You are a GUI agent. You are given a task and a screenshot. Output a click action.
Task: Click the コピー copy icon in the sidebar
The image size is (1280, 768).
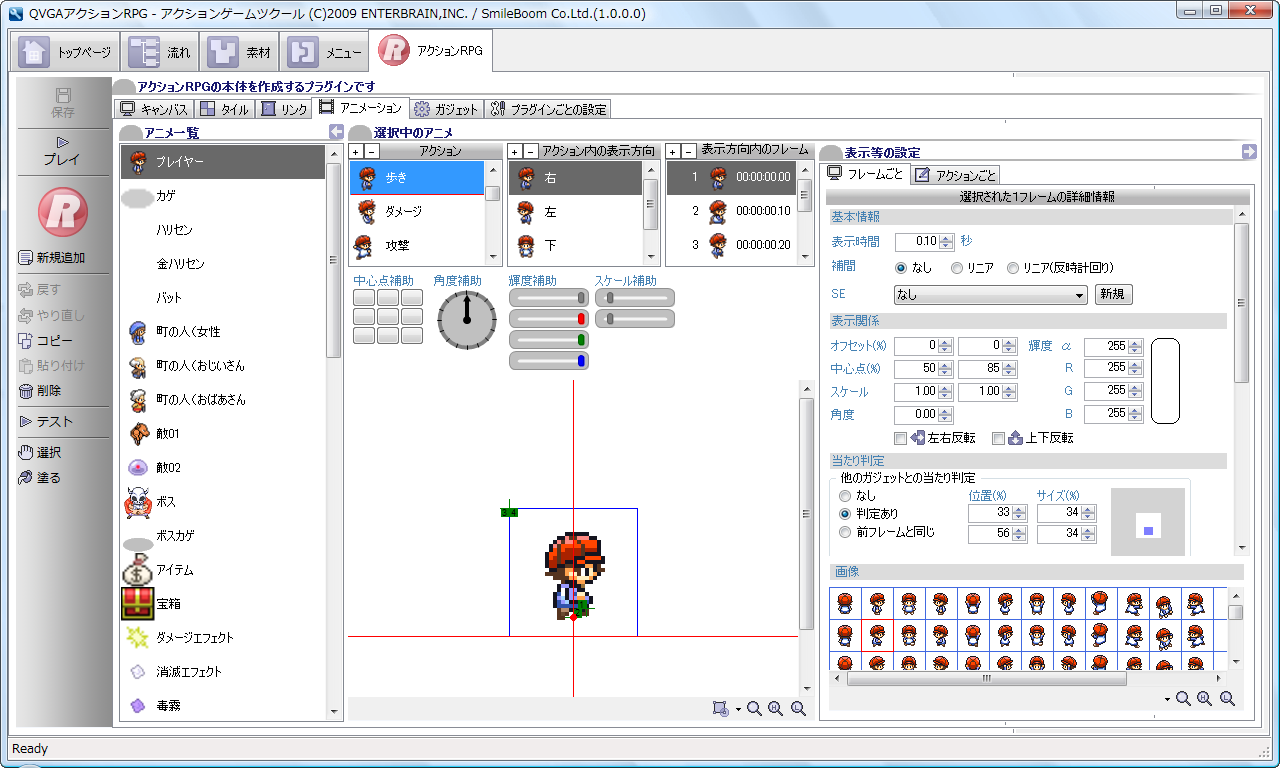26,340
